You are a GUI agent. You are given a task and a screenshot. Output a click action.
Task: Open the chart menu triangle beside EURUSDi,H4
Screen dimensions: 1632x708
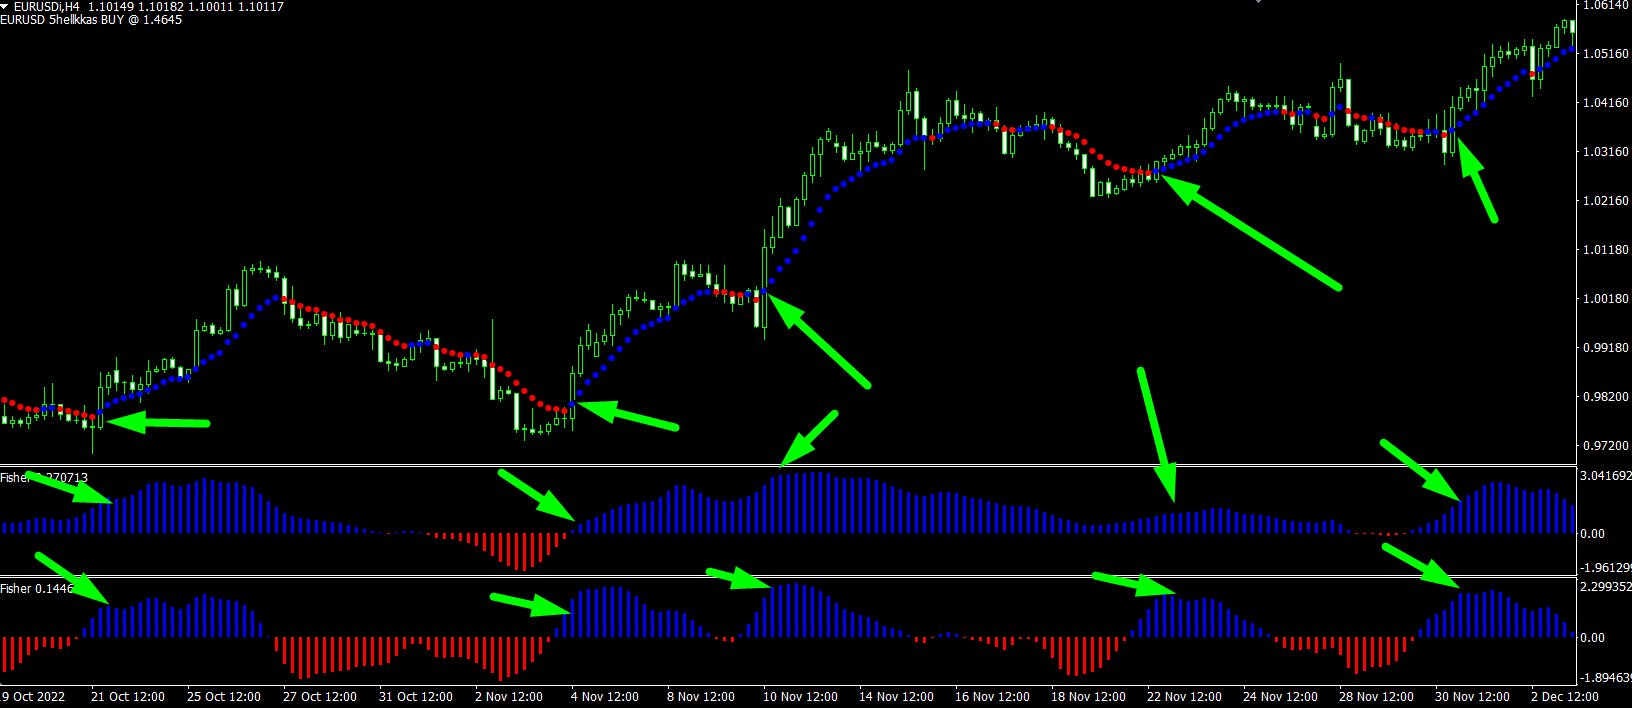pos(5,6)
